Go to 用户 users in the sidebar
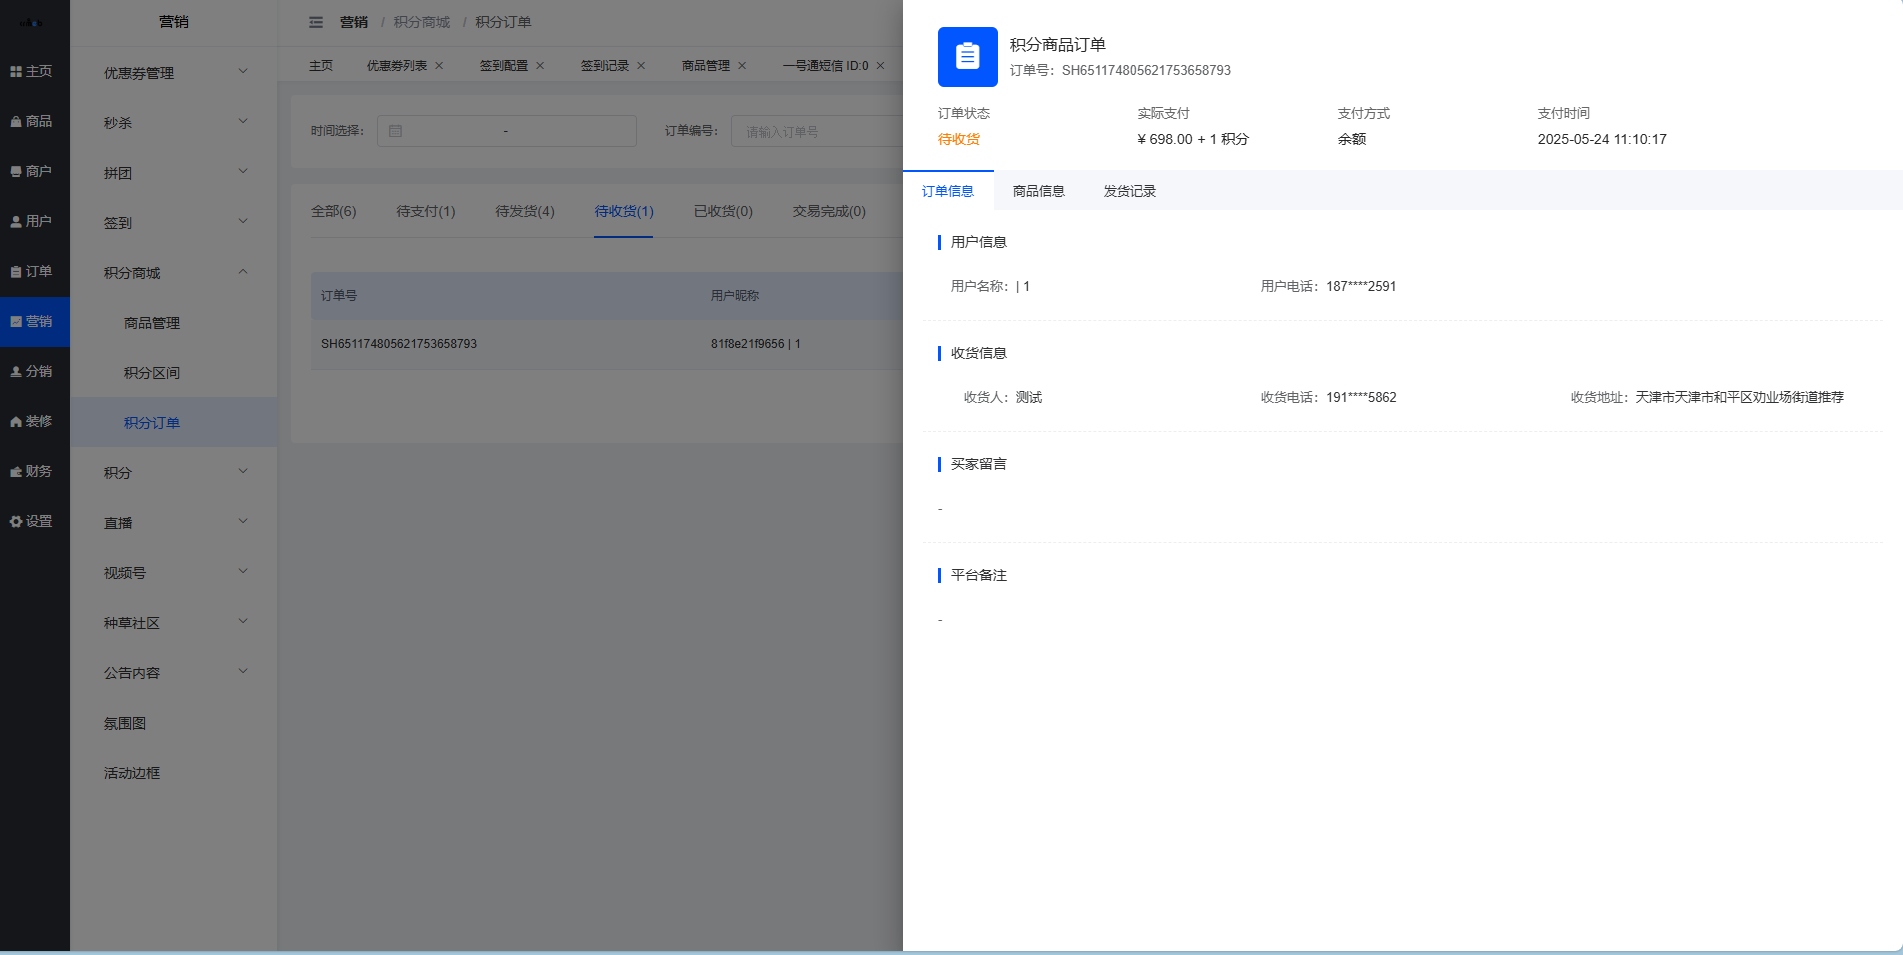1903x955 pixels. coord(31,222)
